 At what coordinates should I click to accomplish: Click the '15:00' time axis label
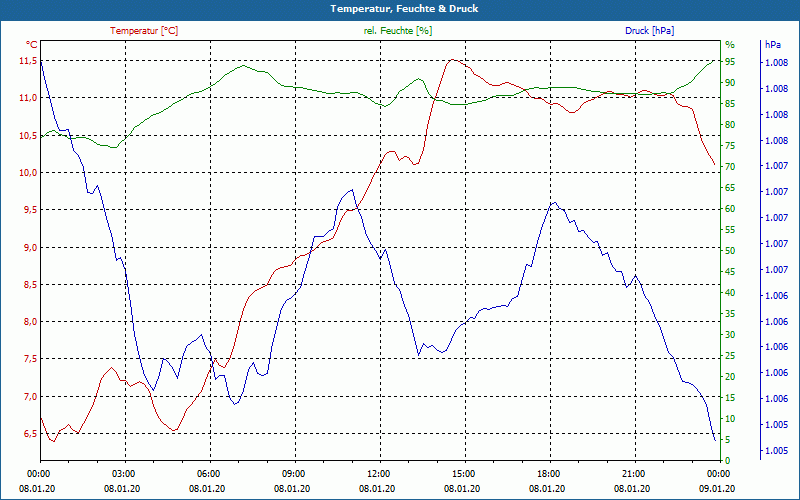point(462,474)
